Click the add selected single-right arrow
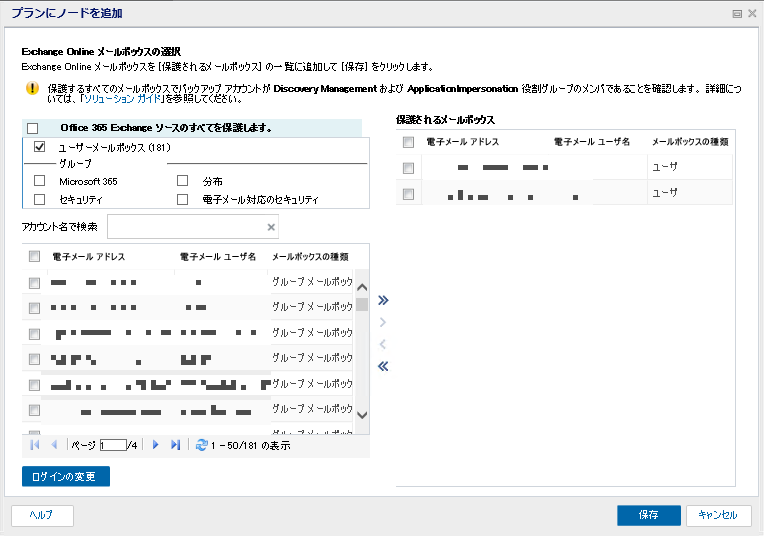 pyautogui.click(x=383, y=322)
